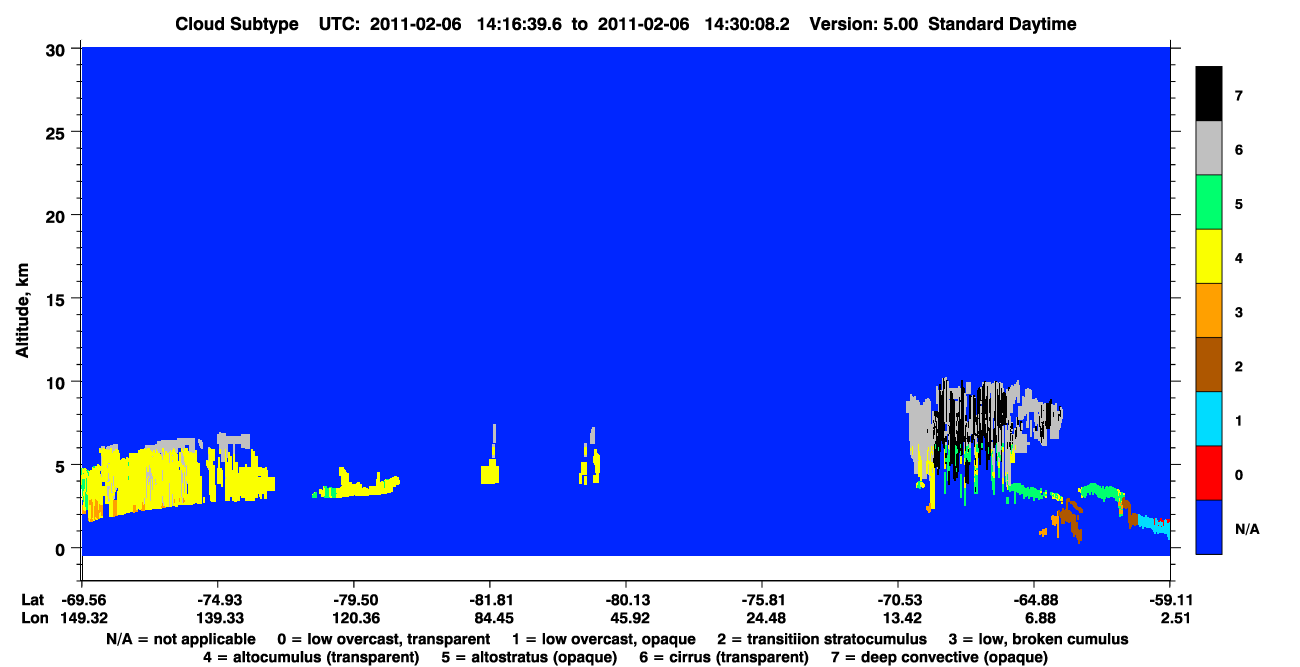Click the start time '14:16:39.6' in title
The width and height of the screenshot is (1300, 667).
pyautogui.click(x=521, y=24)
